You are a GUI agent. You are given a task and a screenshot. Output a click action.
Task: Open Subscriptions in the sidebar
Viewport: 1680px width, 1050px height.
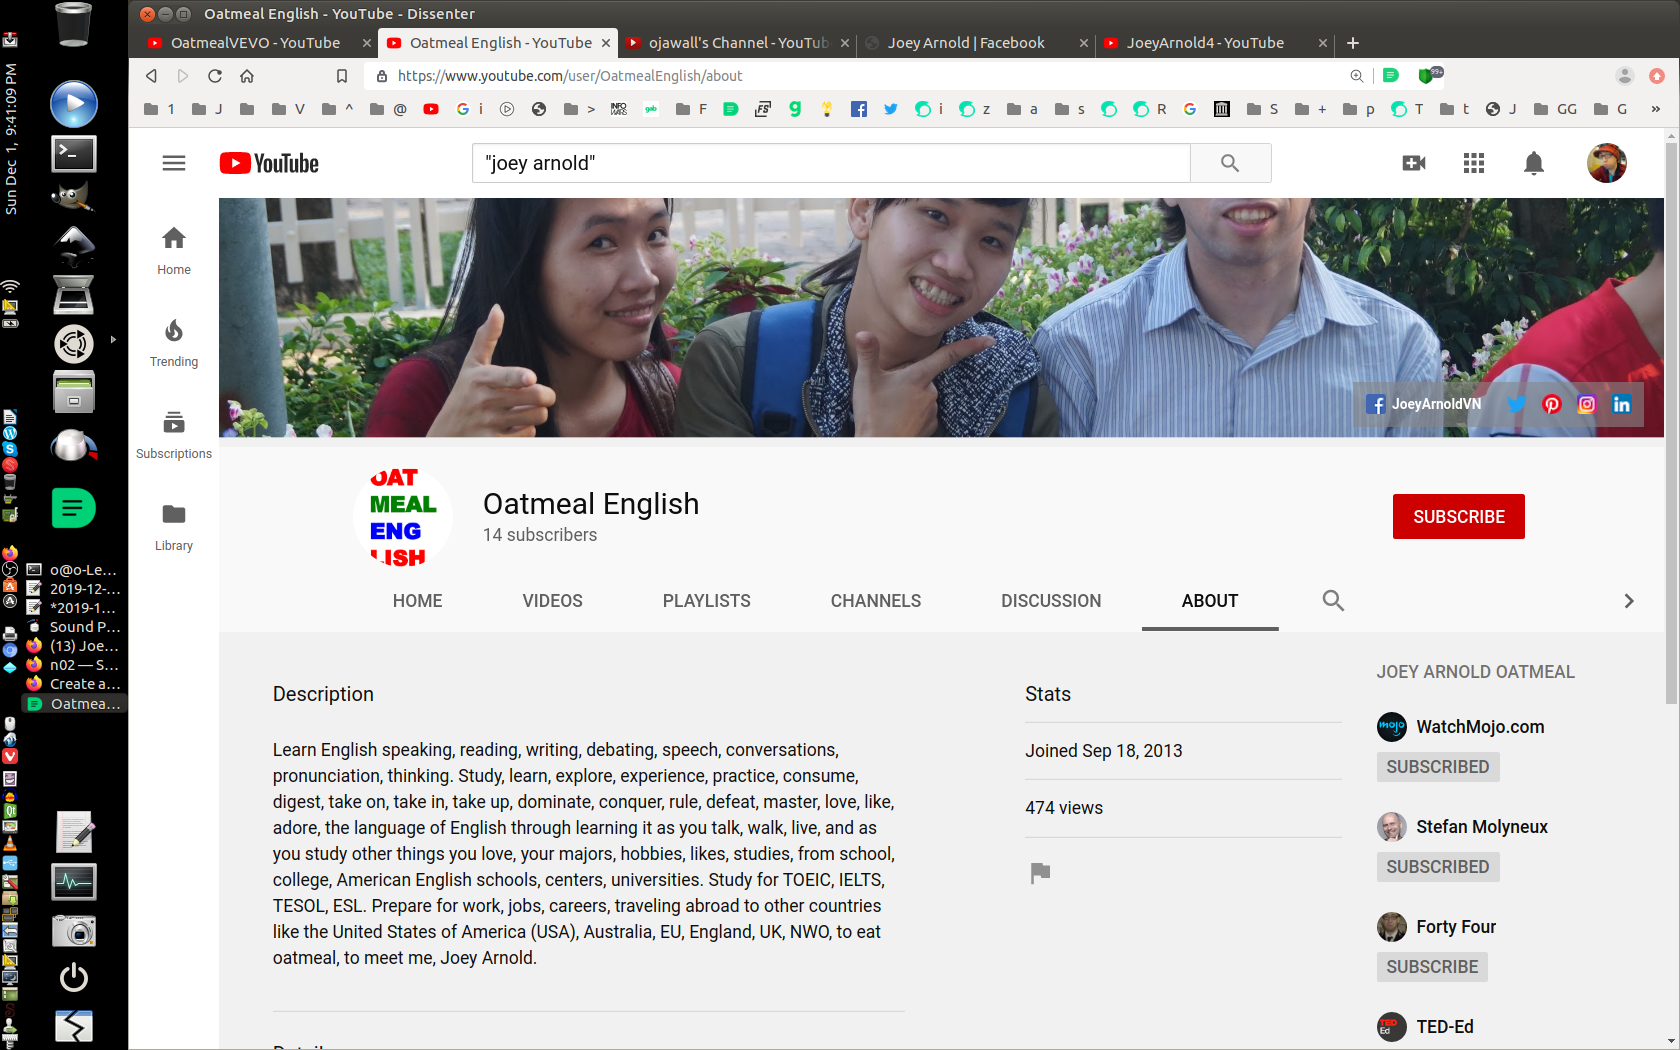[174, 435]
